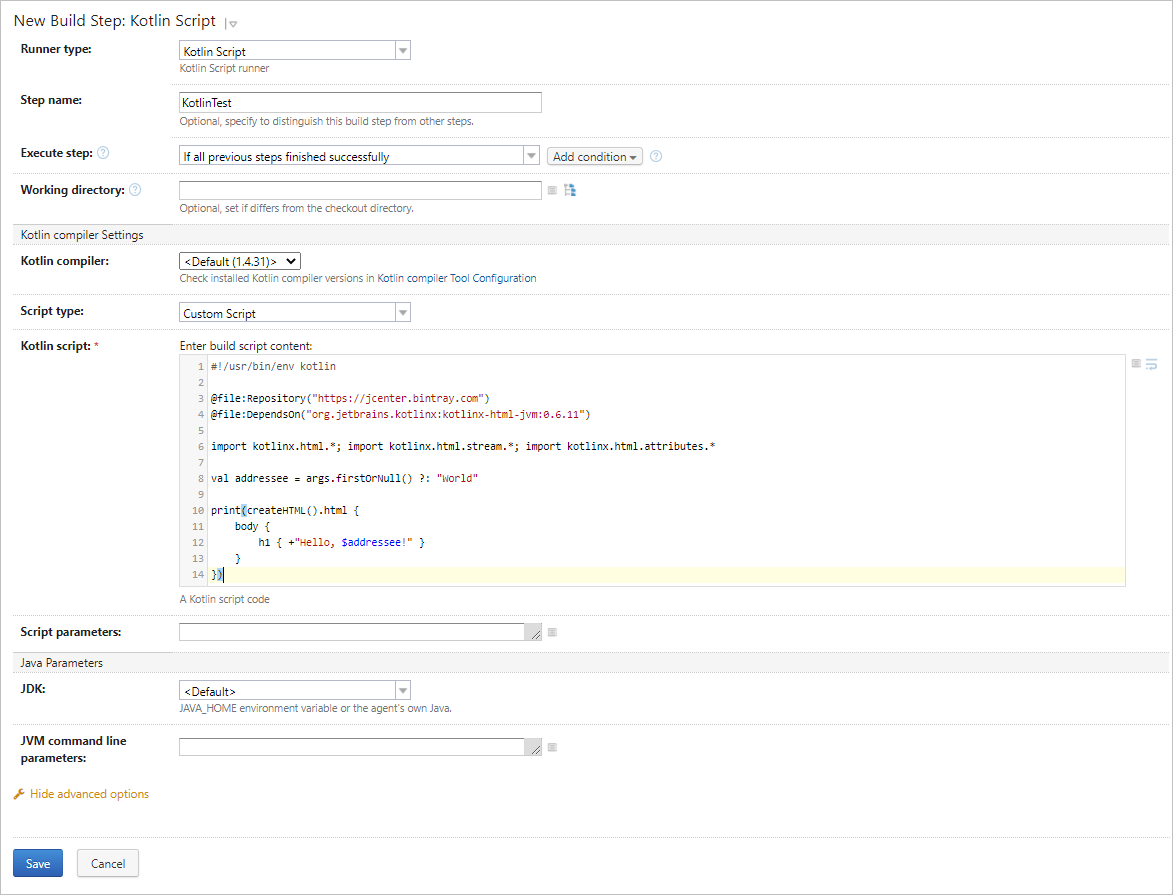Click the 'Kotlin Script runner' description text
Screen dimensions: 1173x895
(x=224, y=69)
